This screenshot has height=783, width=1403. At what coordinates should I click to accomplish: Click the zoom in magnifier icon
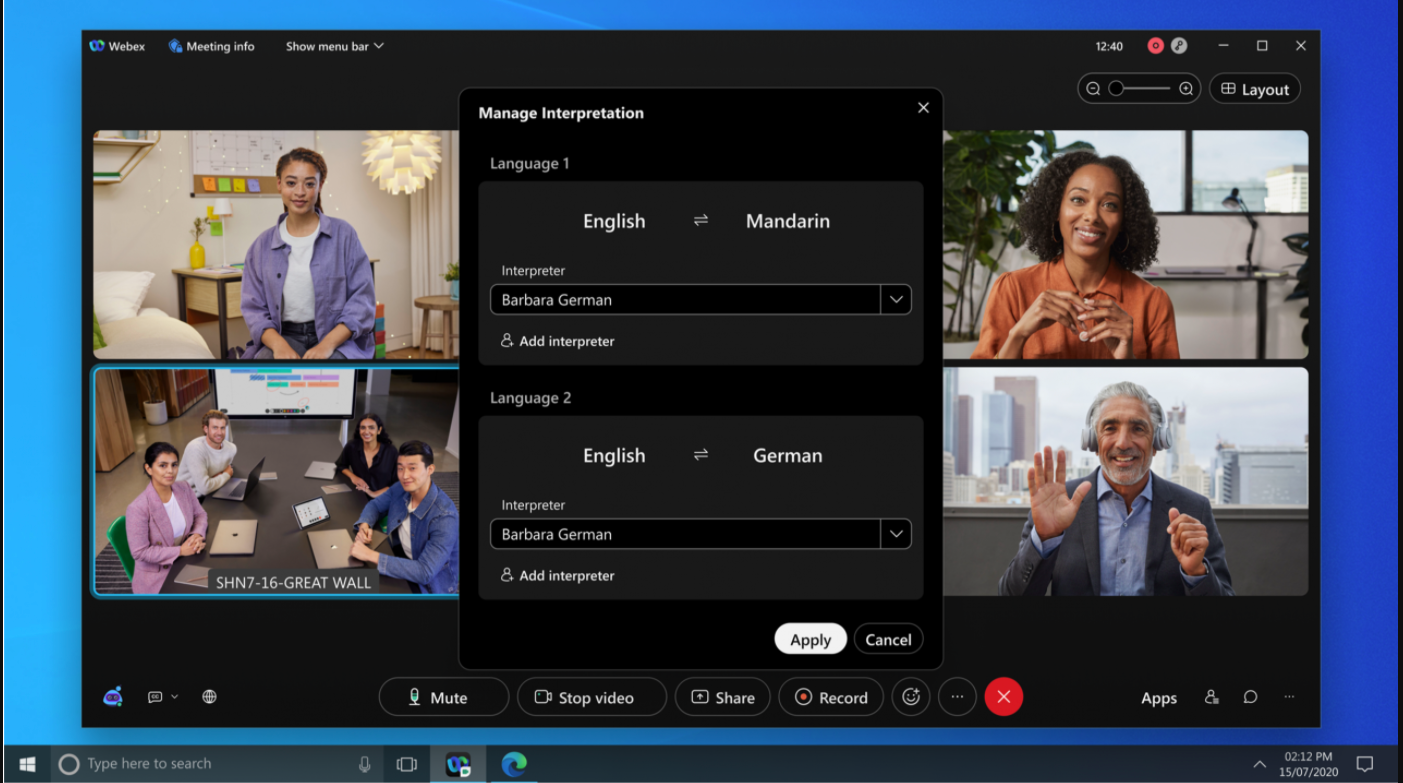[1186, 89]
